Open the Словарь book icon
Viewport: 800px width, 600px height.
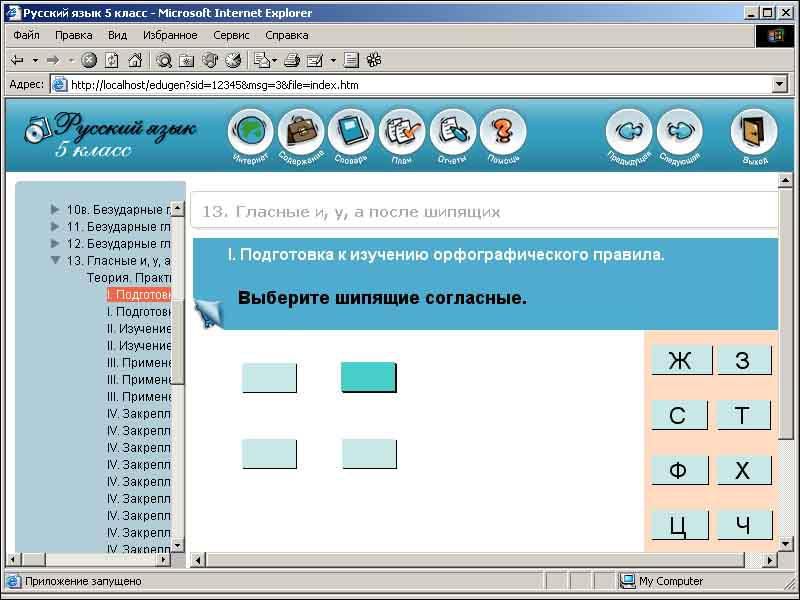click(x=351, y=132)
